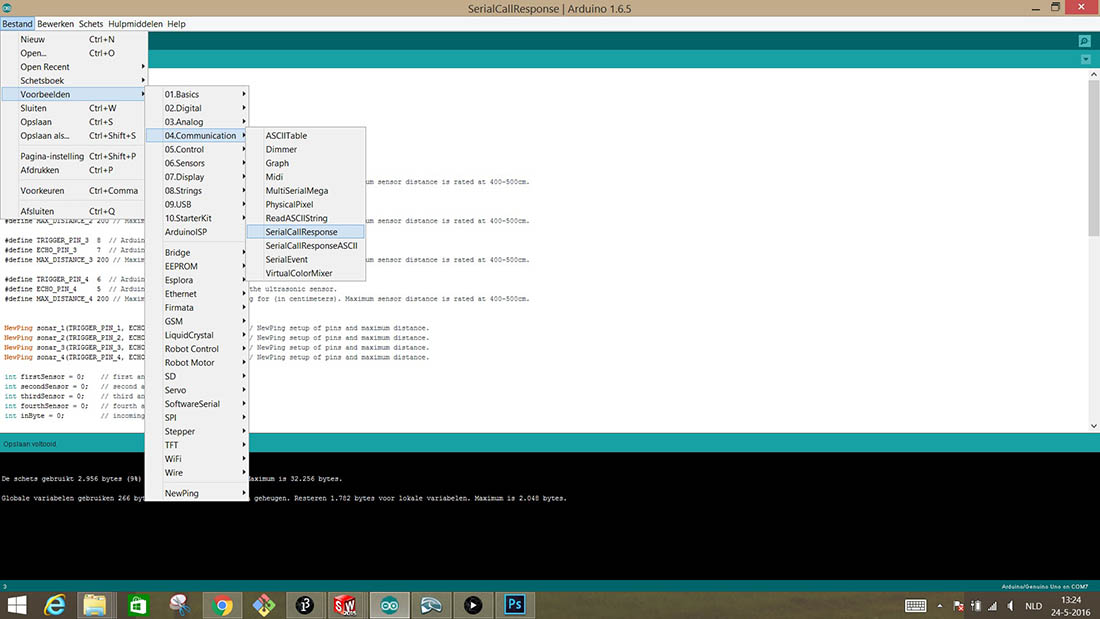Open Windows Start button
The image size is (1100, 619).
16,605
